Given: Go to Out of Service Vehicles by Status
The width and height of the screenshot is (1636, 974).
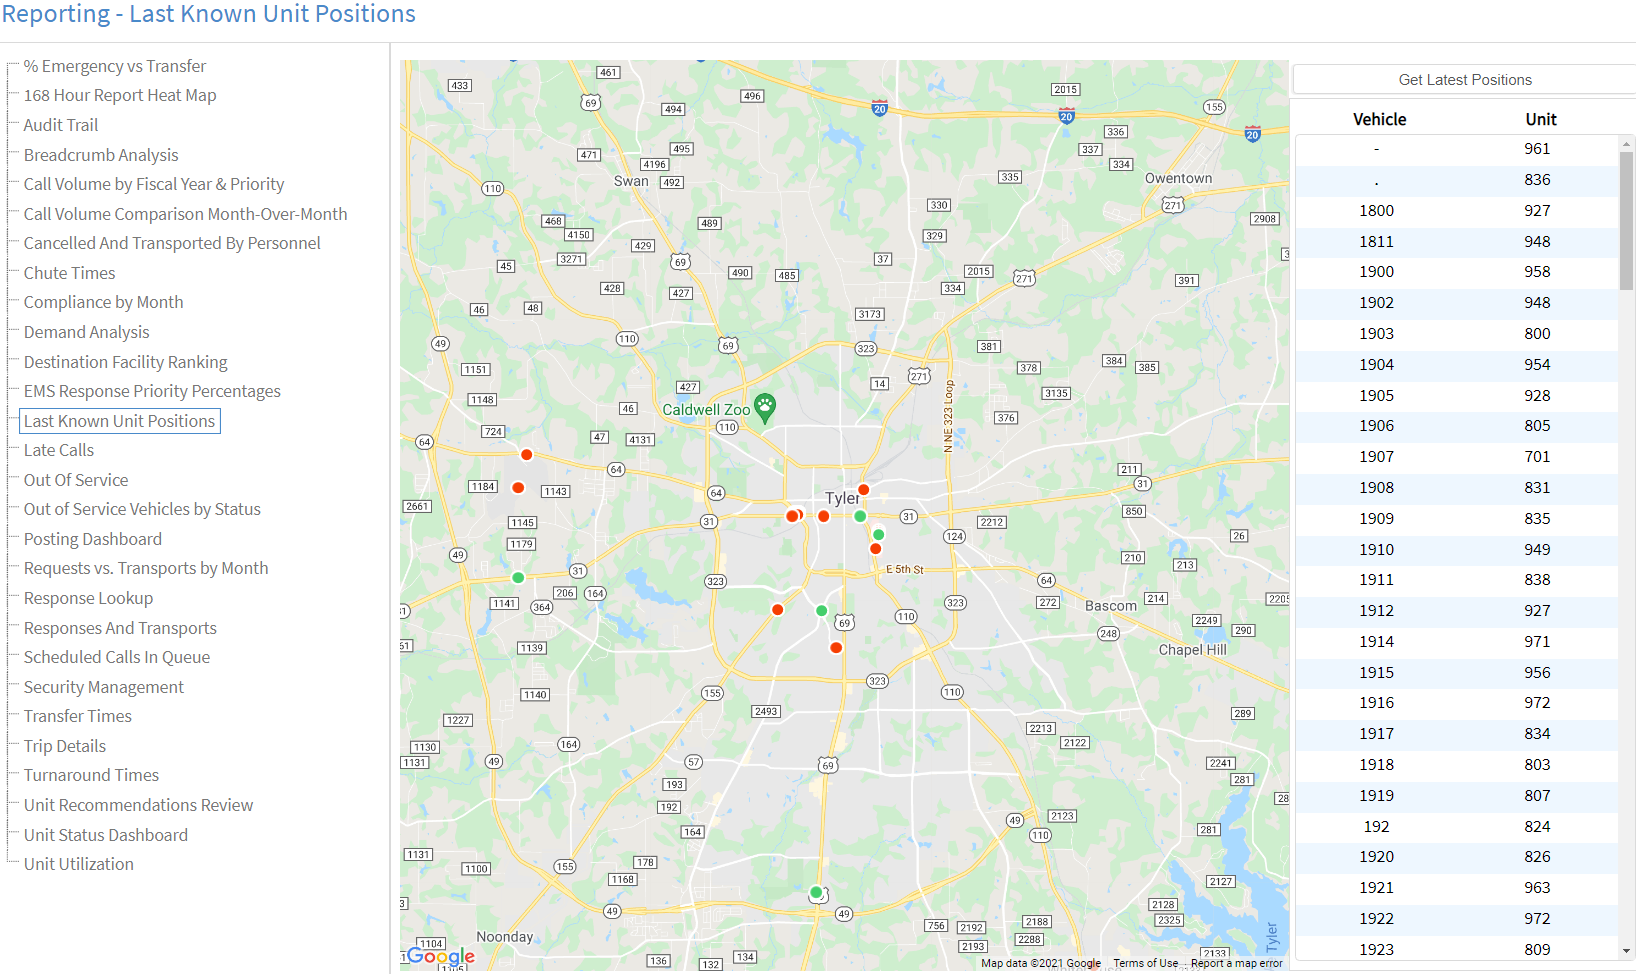Looking at the screenshot, I should [142, 509].
